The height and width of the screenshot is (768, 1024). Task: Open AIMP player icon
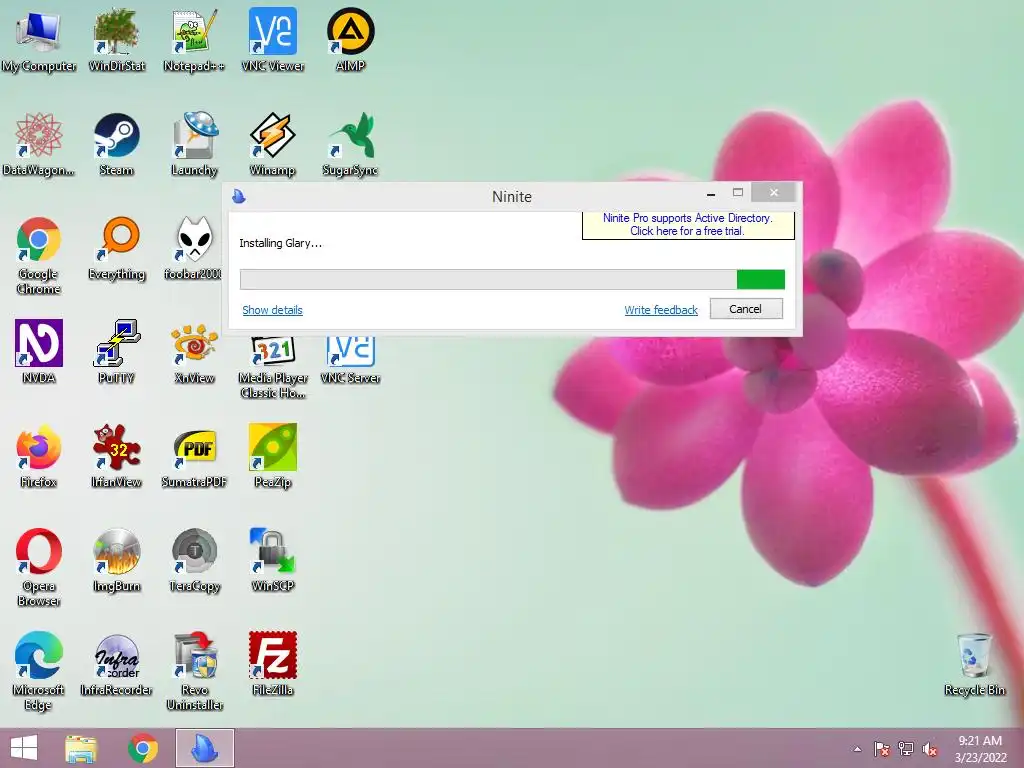coord(351,40)
